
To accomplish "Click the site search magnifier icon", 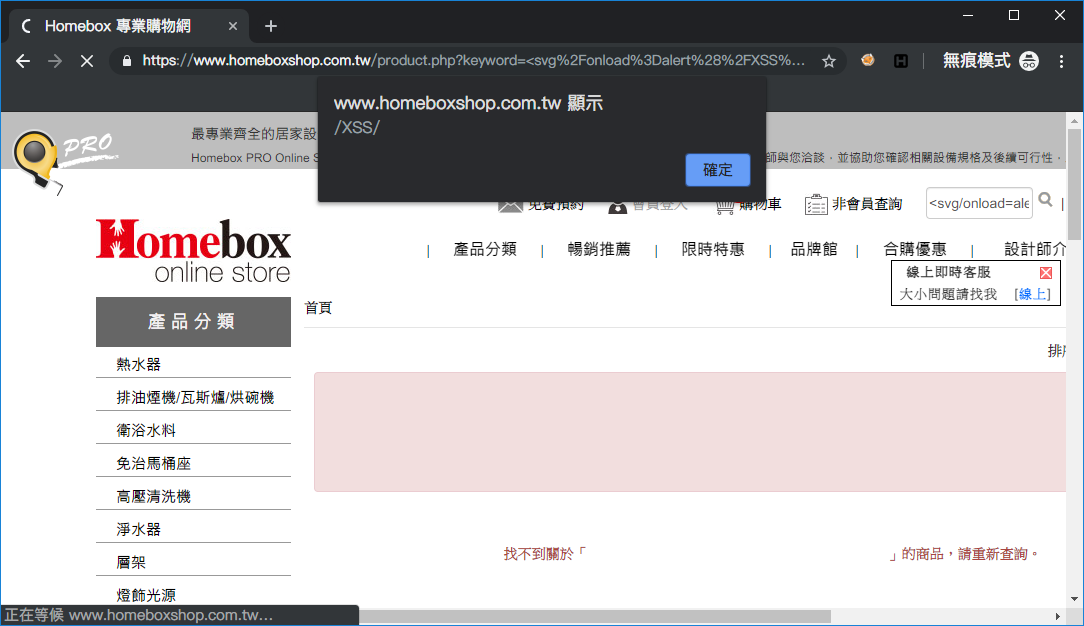I will pos(1045,200).
